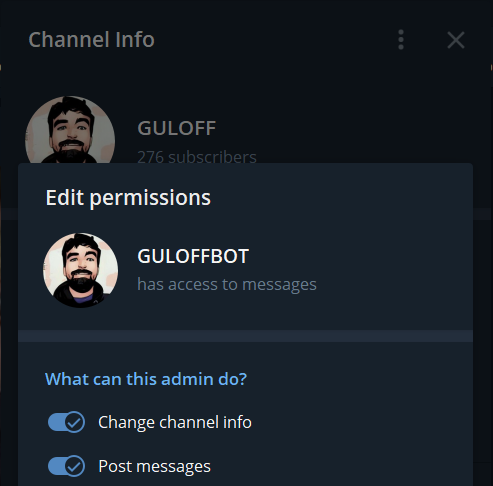Click checkmark knob of Change channel info toggle

[74, 422]
